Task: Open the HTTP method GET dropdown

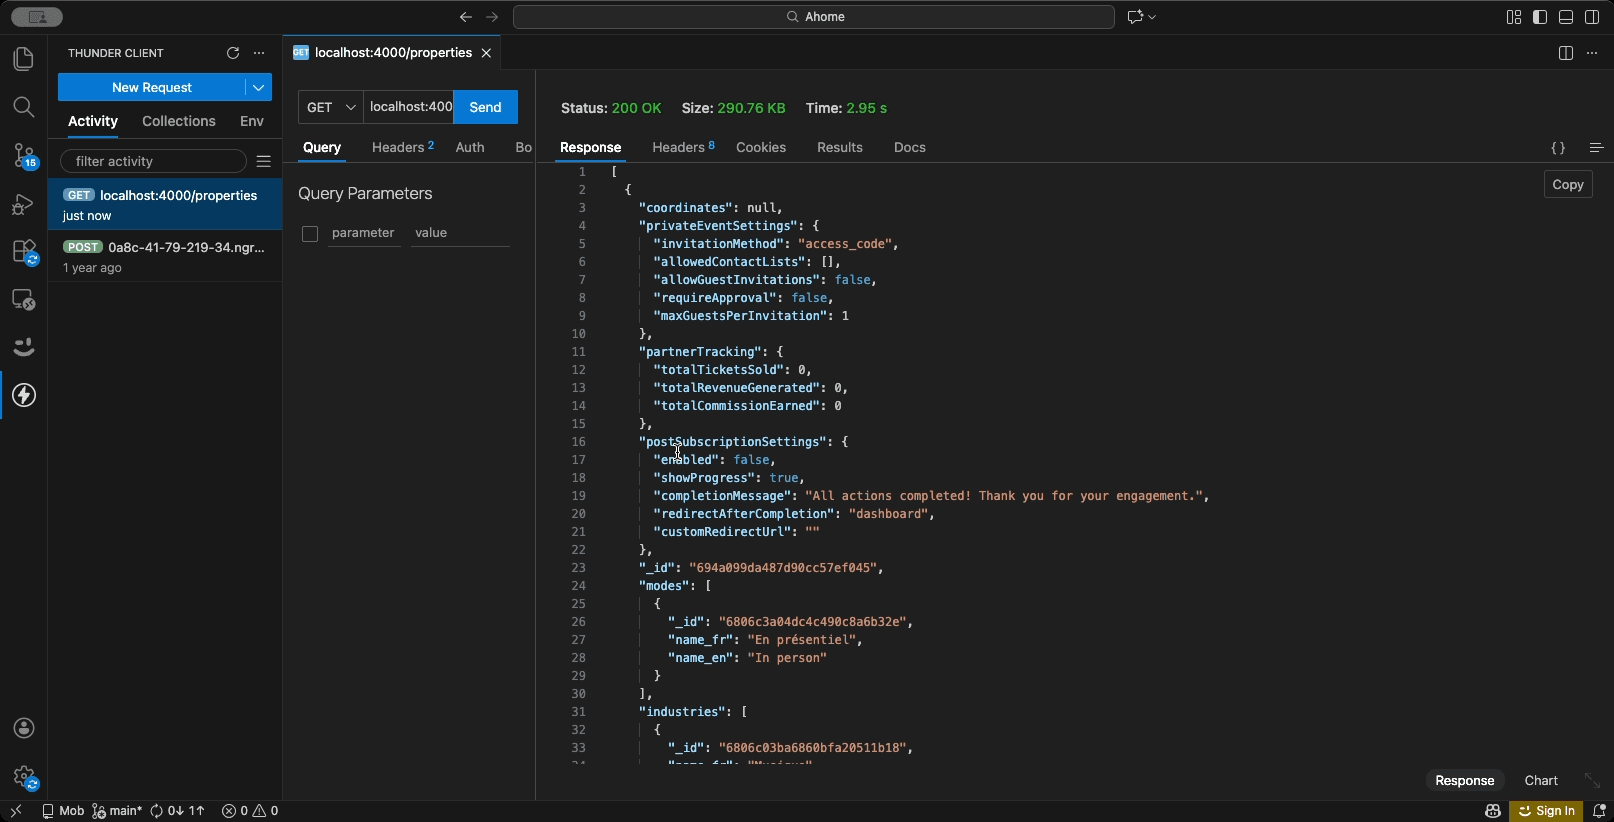Action: tap(331, 107)
